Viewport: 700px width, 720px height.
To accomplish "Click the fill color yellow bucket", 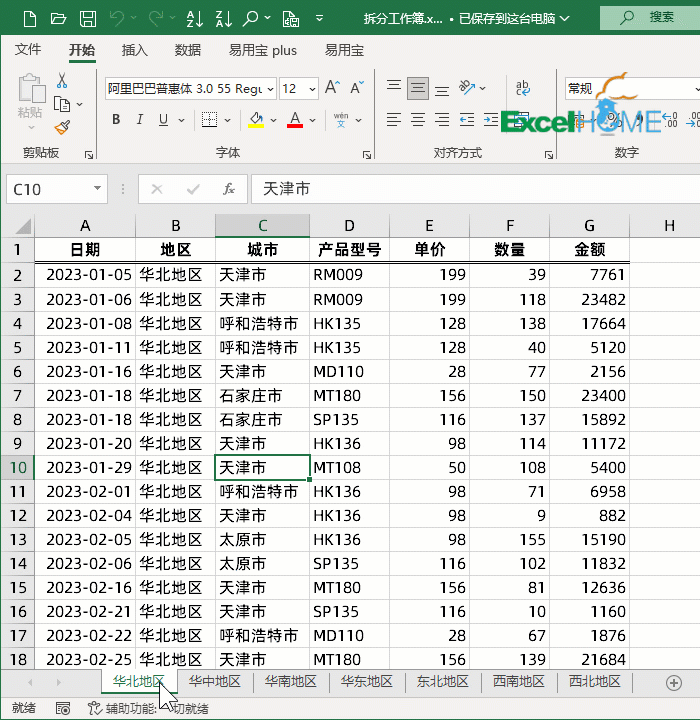I will click(256, 120).
